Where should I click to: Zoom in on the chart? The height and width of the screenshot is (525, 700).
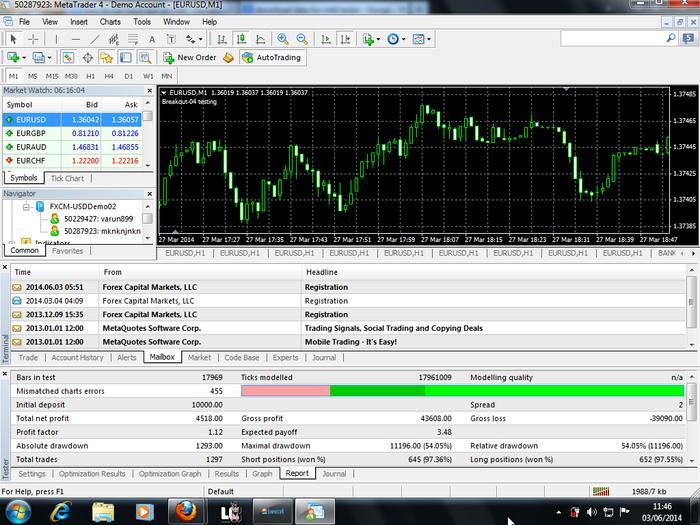click(283, 39)
